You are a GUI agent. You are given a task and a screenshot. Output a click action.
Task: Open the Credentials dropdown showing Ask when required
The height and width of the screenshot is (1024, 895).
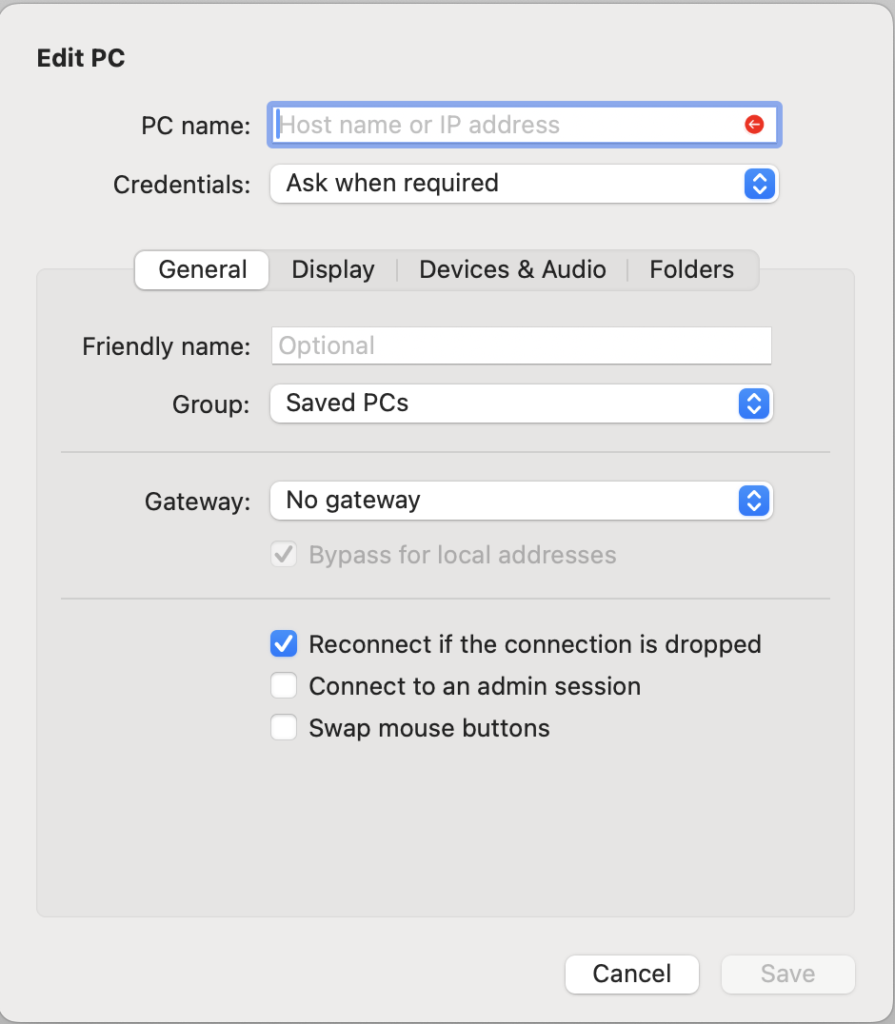(x=524, y=184)
